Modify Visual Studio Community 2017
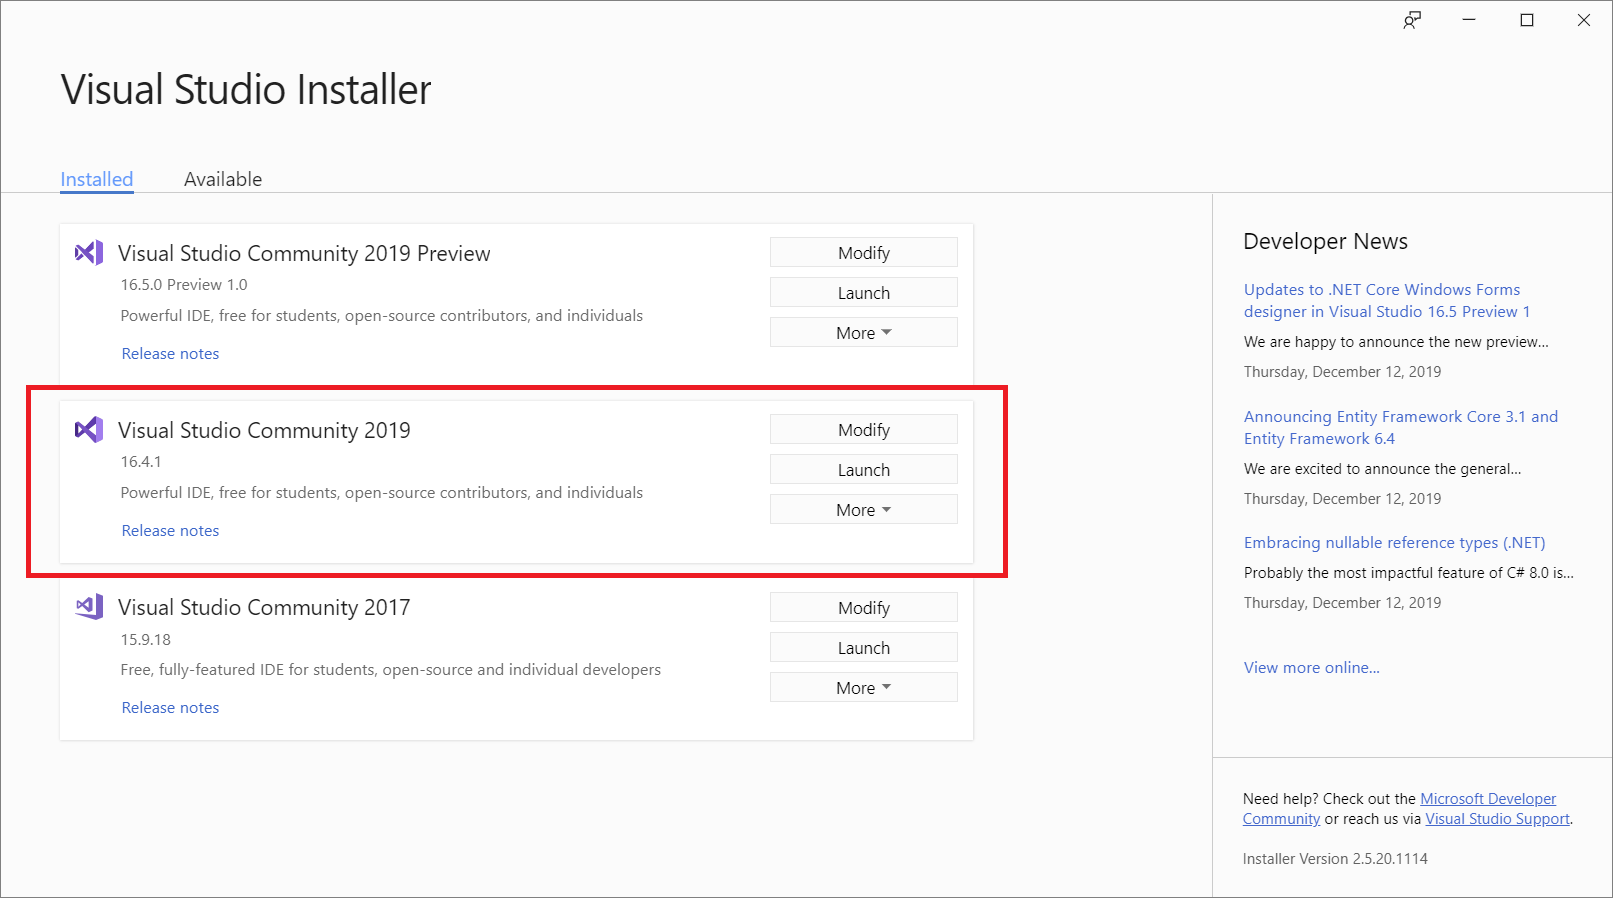1613x898 pixels. 864,608
